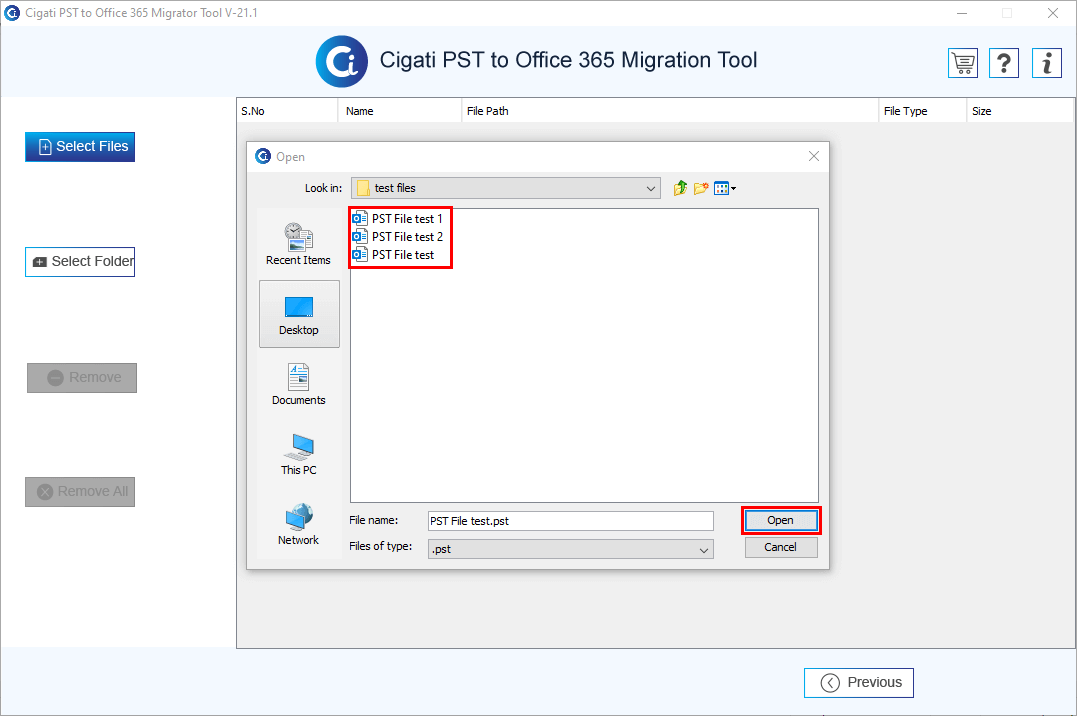
Task: Open the help question mark icon
Action: [1004, 63]
